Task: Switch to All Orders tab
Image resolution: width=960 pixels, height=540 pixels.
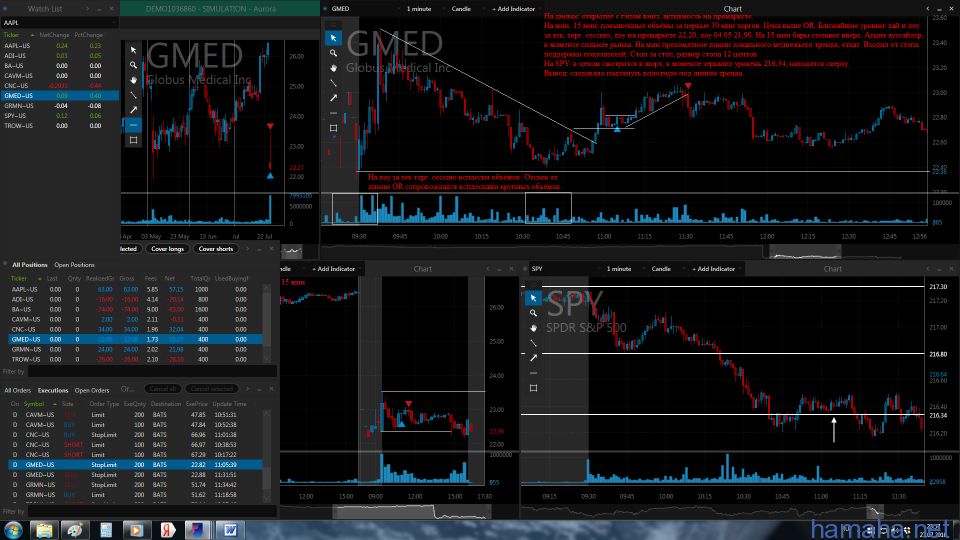Action: [x=17, y=391]
